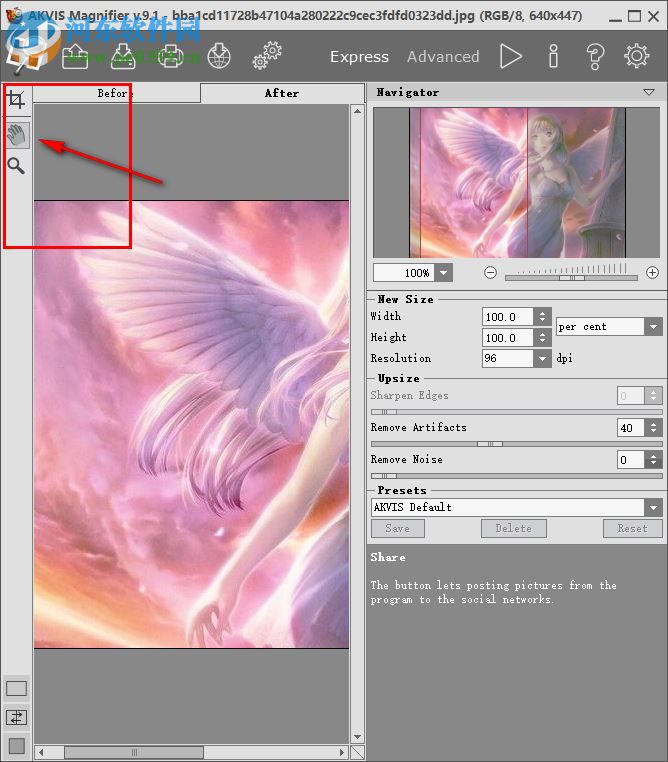Viewport: 668px width, 762px height.
Task: Click the Width input field
Action: coord(508,317)
